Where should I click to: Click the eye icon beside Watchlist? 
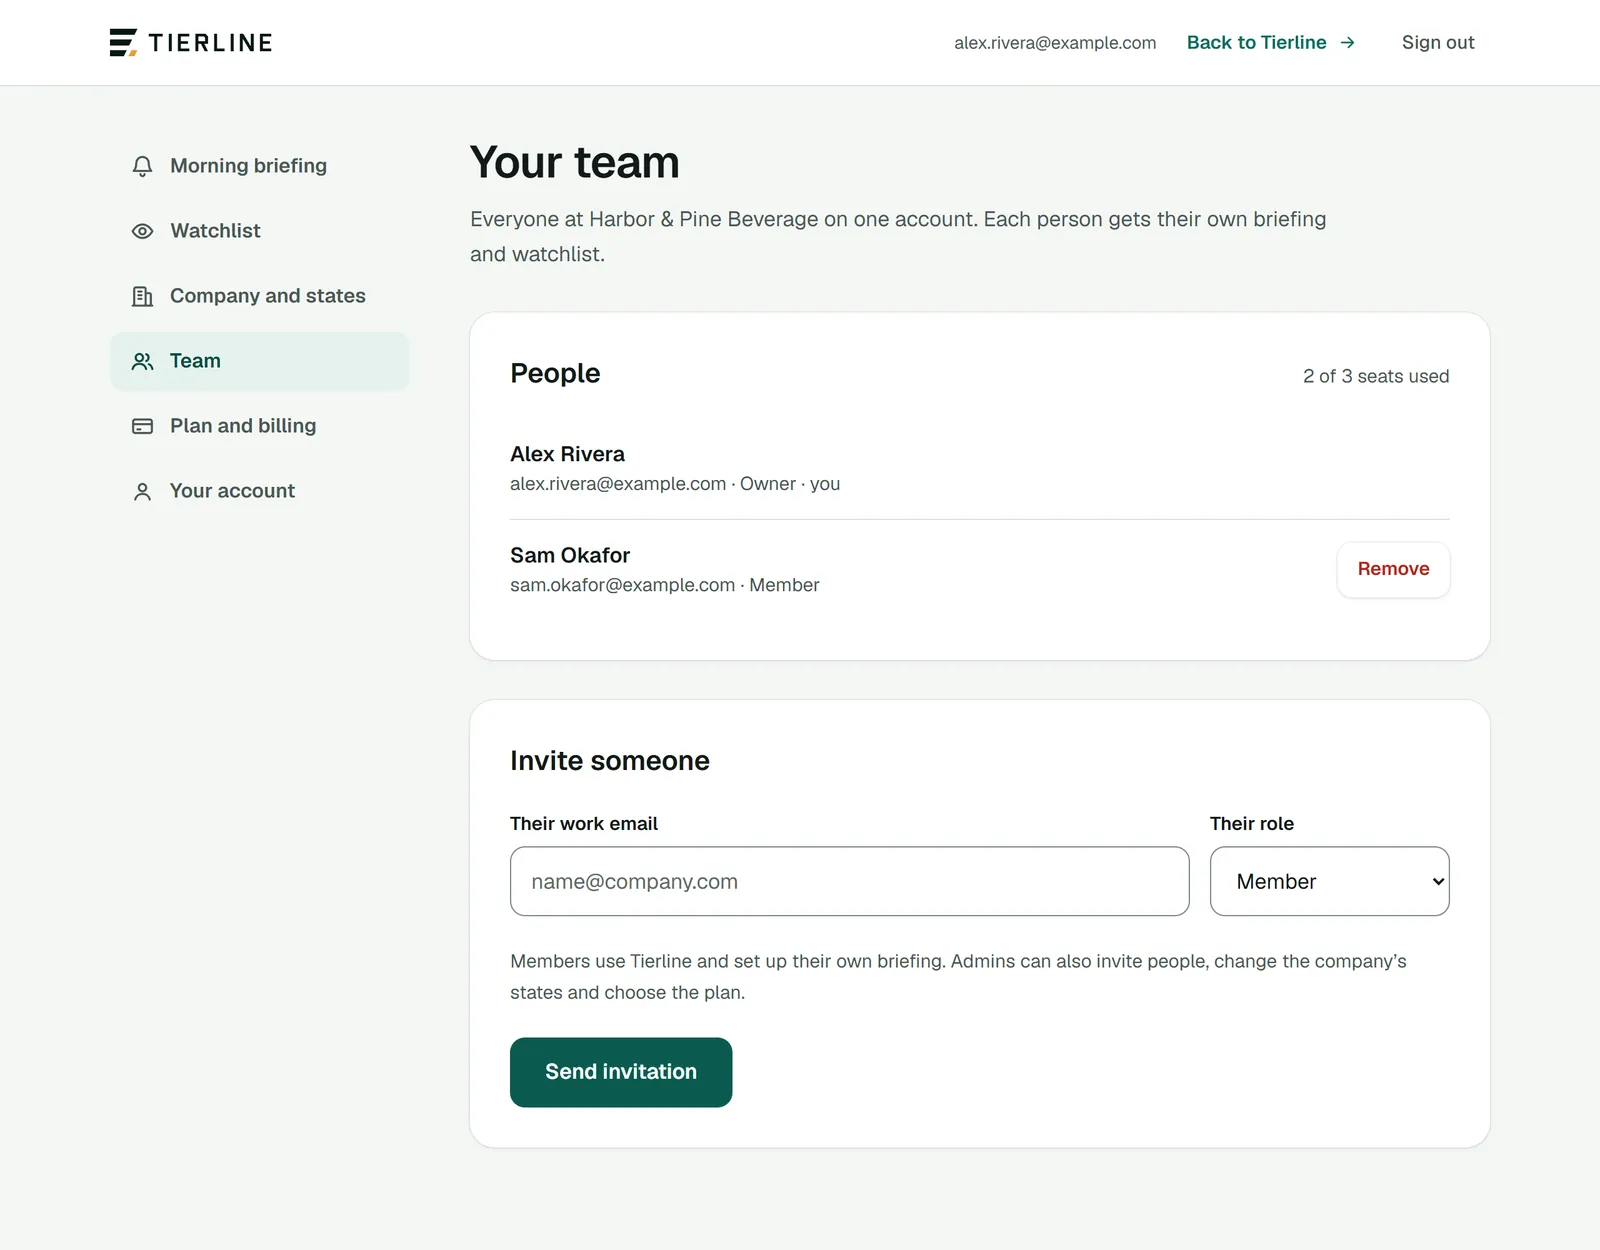point(143,231)
